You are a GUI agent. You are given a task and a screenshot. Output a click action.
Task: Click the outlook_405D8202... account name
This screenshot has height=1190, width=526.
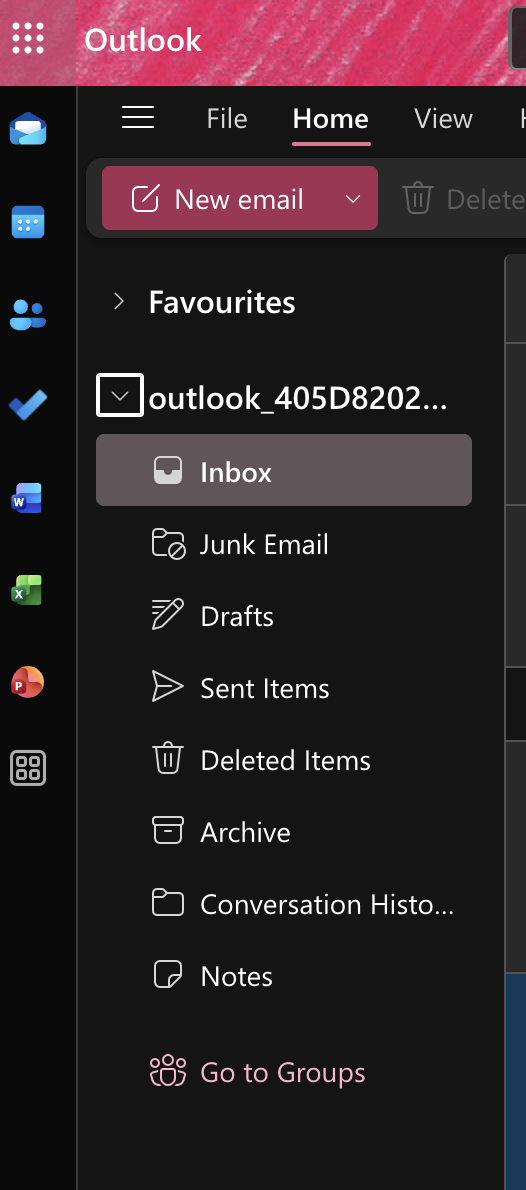point(298,398)
